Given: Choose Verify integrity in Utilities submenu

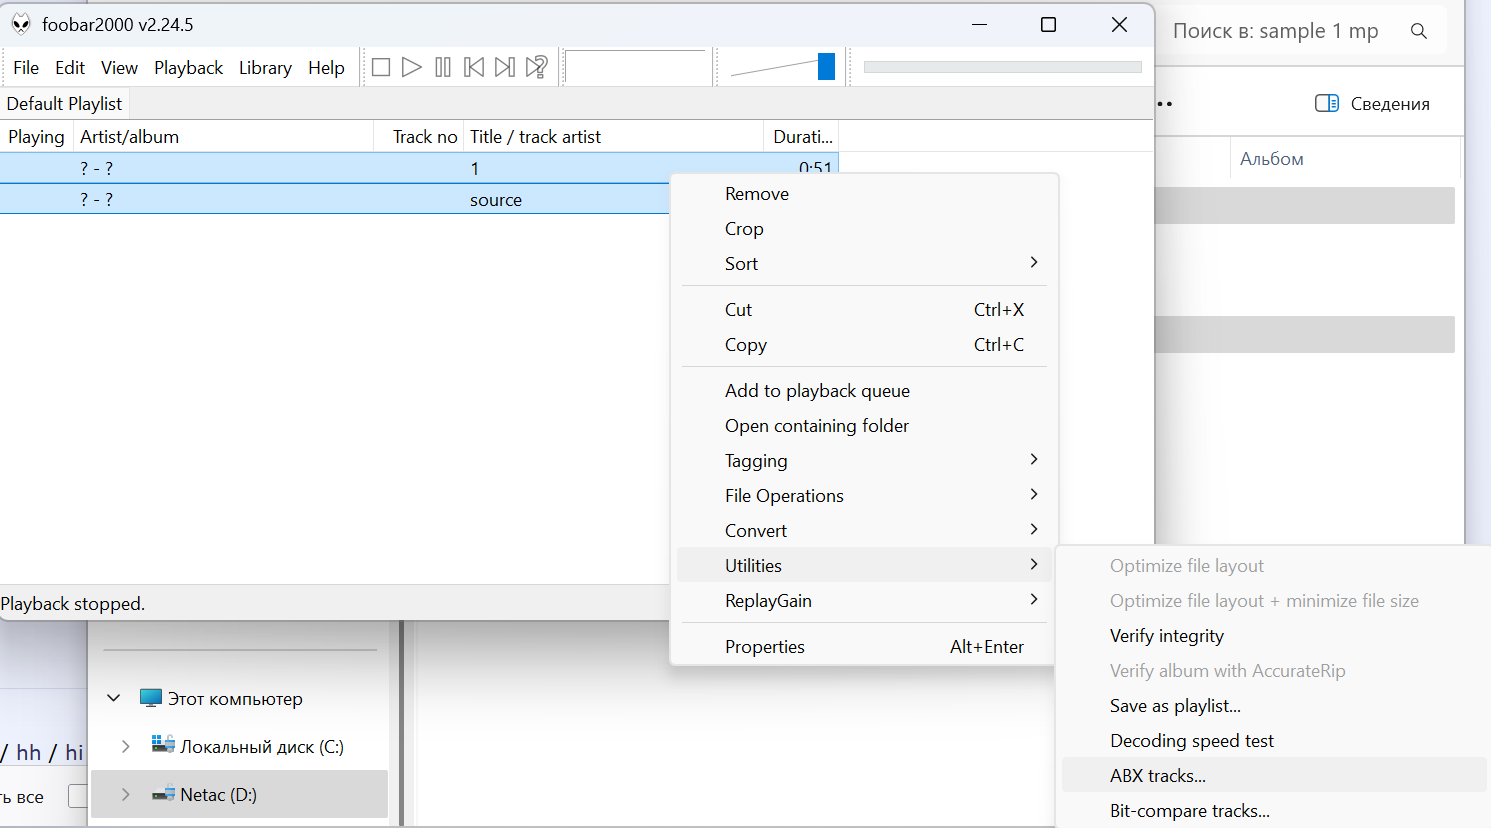Looking at the screenshot, I should [1274, 636].
